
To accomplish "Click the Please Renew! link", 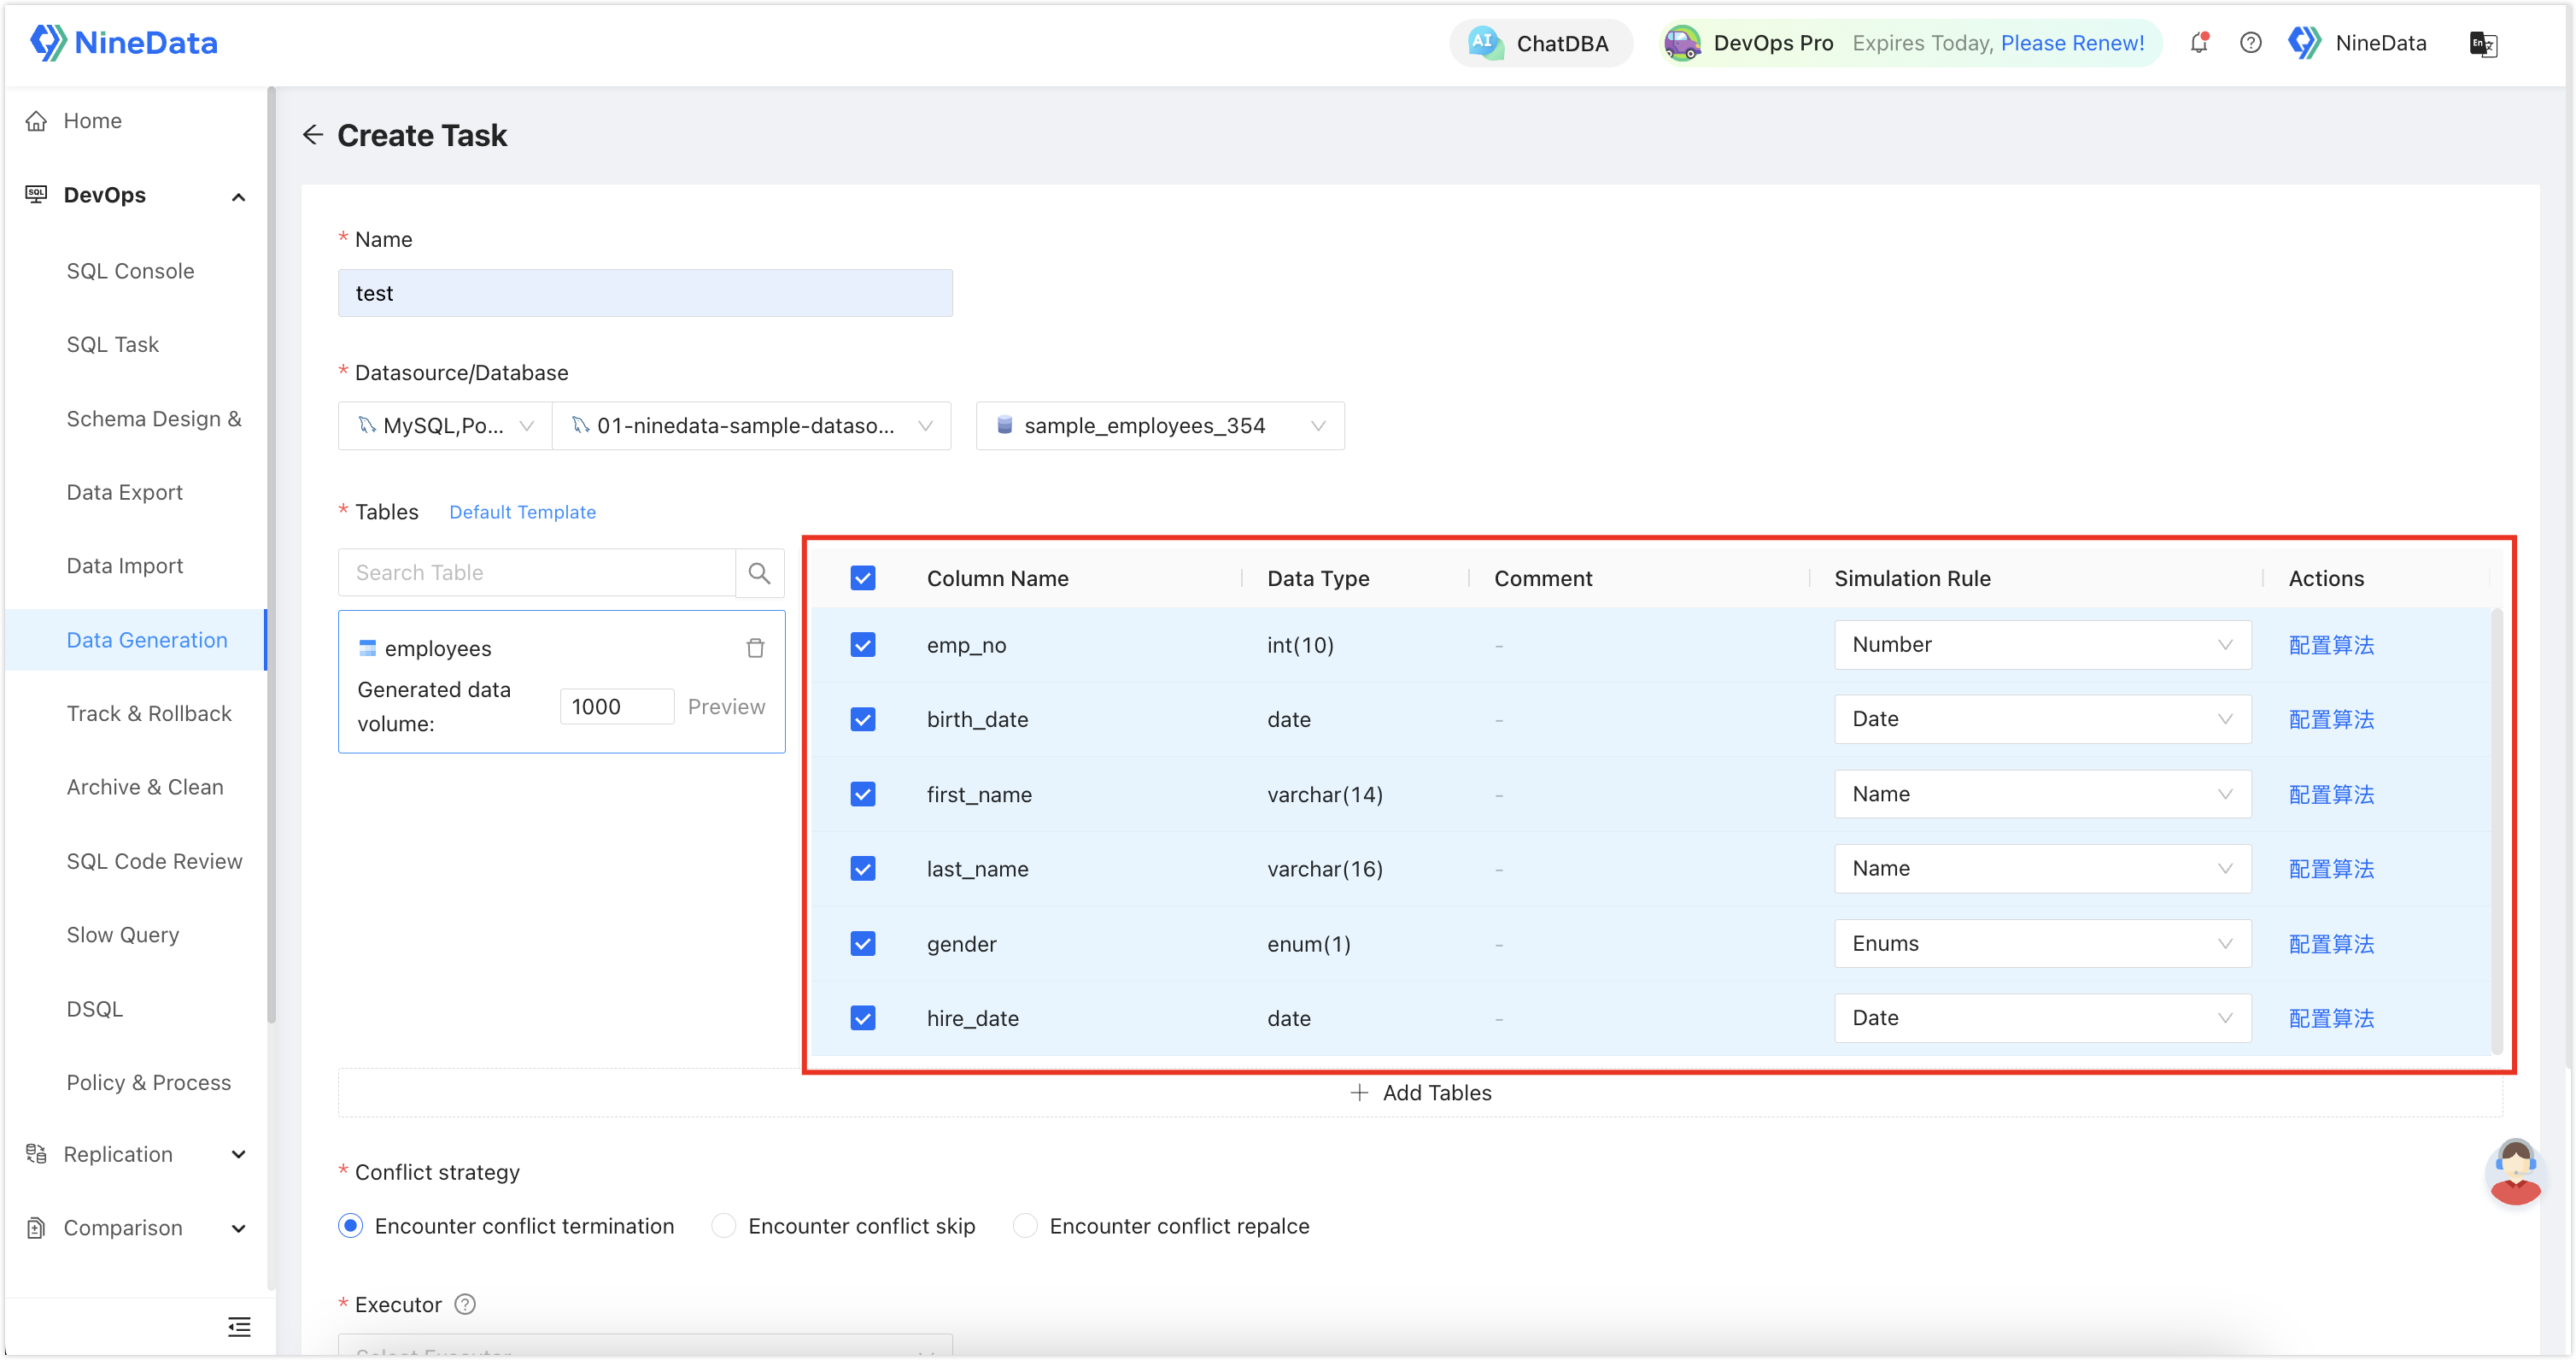I will (2072, 43).
